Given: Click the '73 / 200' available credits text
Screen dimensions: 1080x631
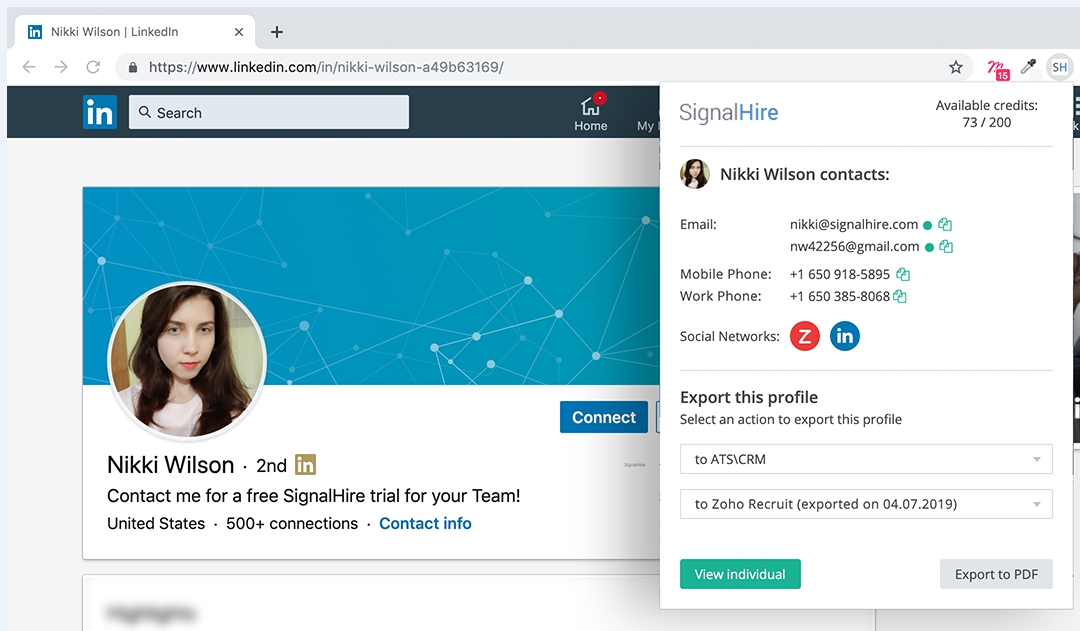Looking at the screenshot, I should click(986, 123).
